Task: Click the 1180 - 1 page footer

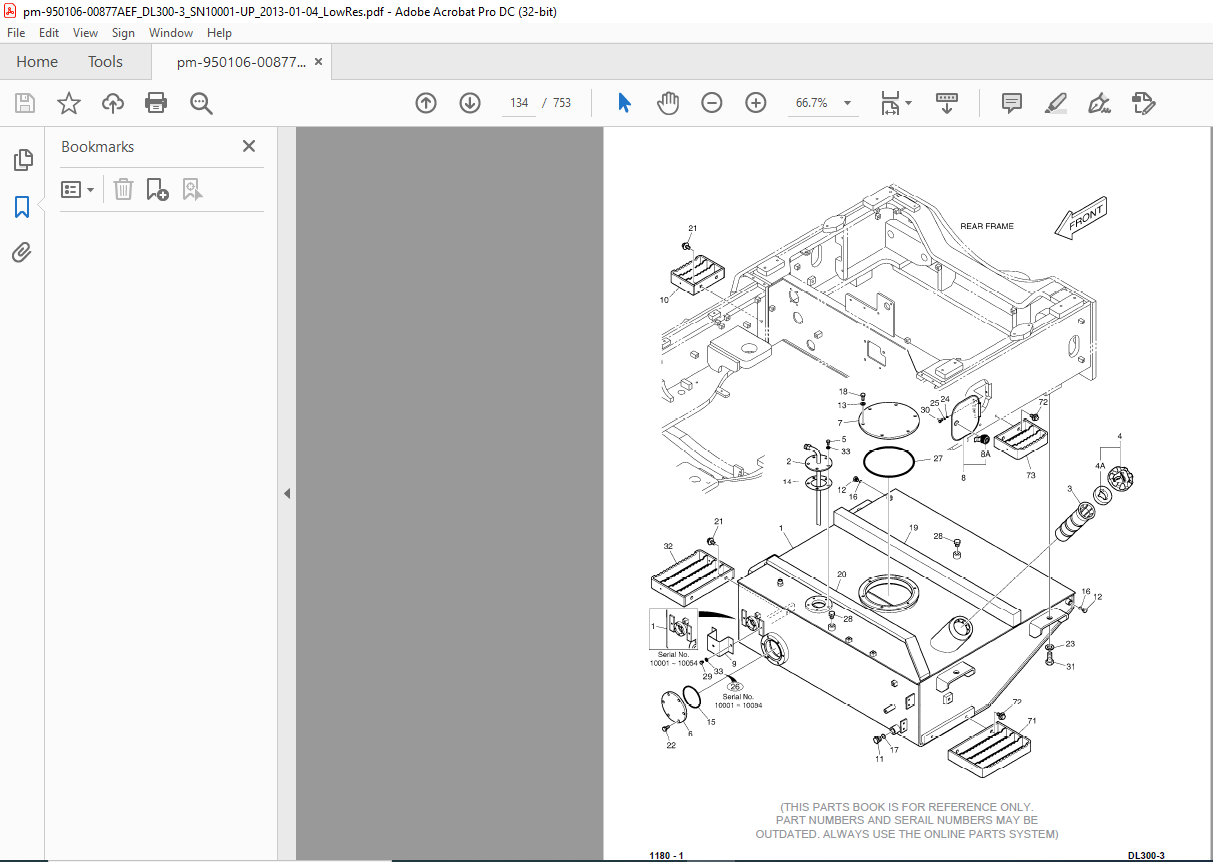Action: [x=666, y=855]
